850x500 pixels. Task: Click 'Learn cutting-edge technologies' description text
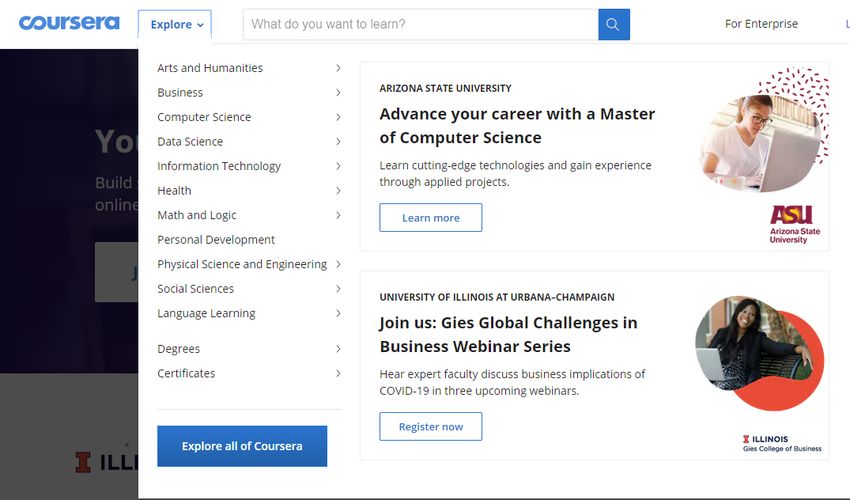tap(516, 174)
